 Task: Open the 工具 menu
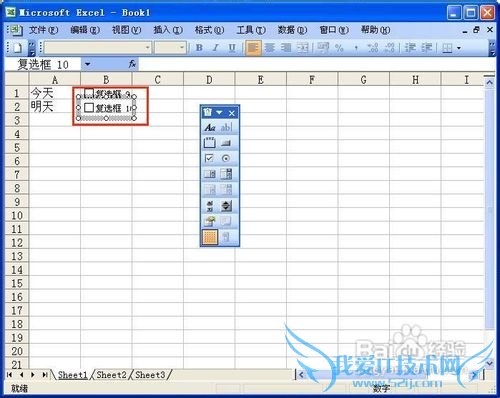[251, 30]
